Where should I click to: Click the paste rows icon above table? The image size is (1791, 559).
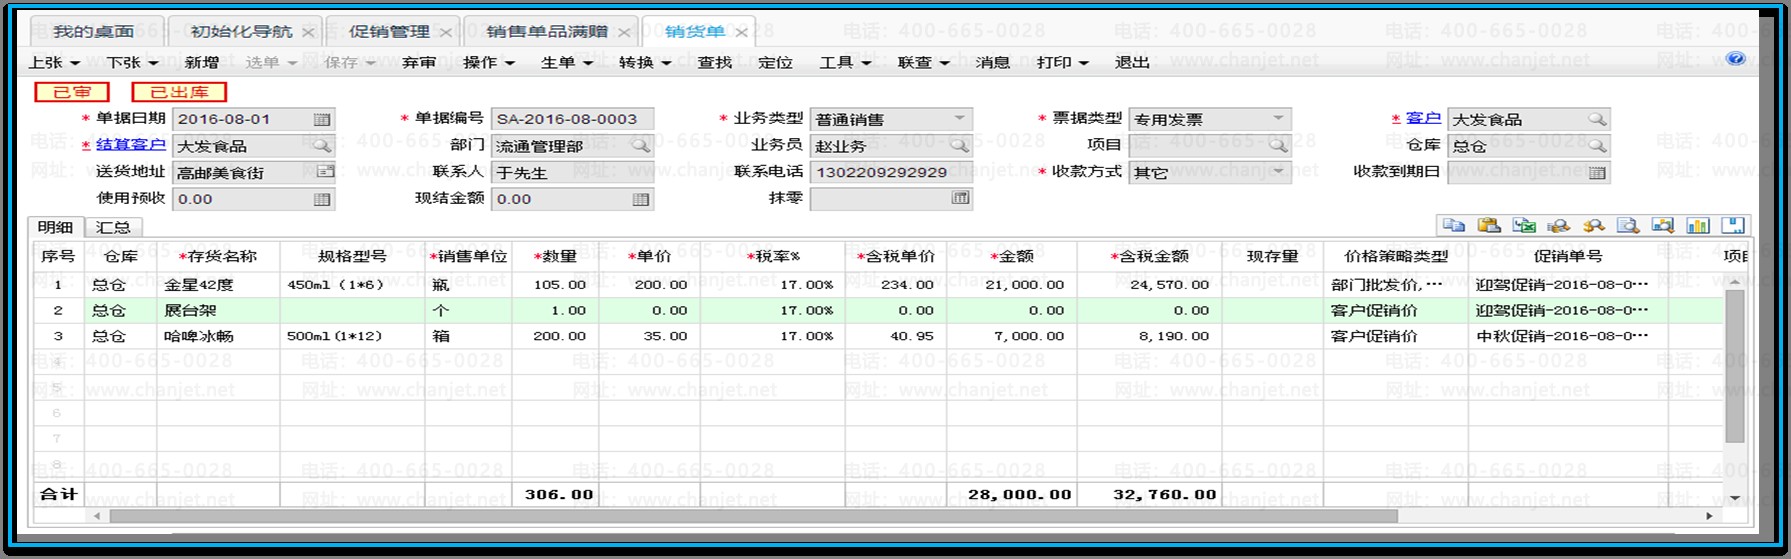1489,225
